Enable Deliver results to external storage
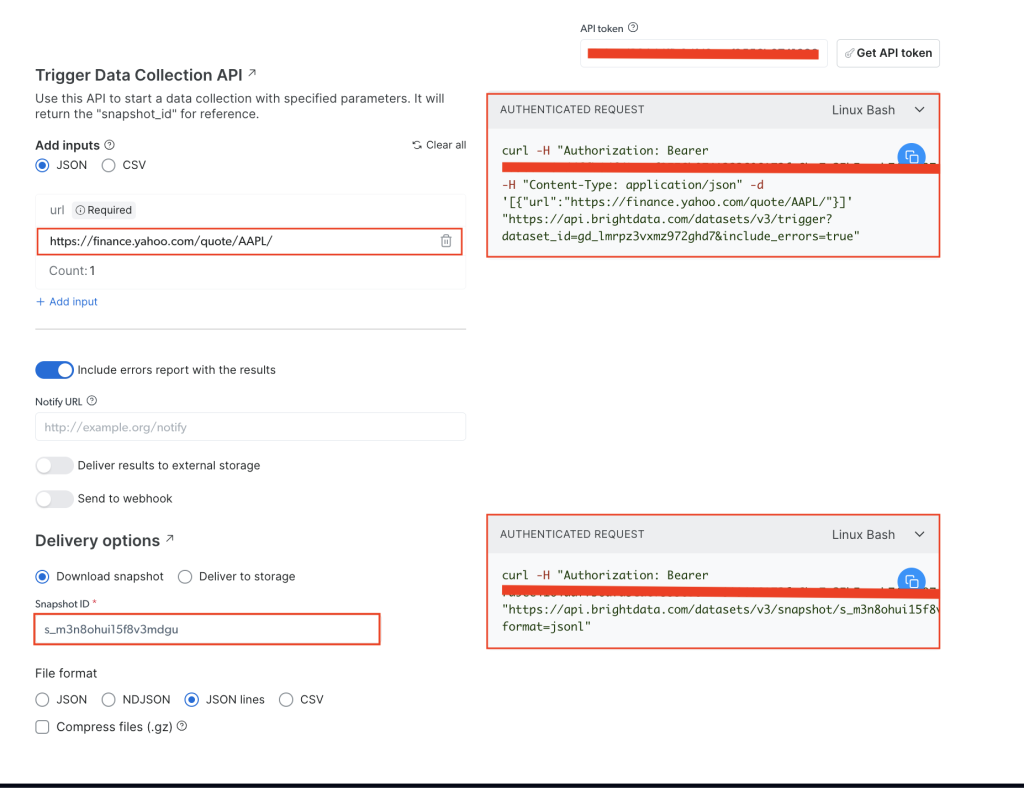The width and height of the screenshot is (1024, 788). tap(55, 466)
